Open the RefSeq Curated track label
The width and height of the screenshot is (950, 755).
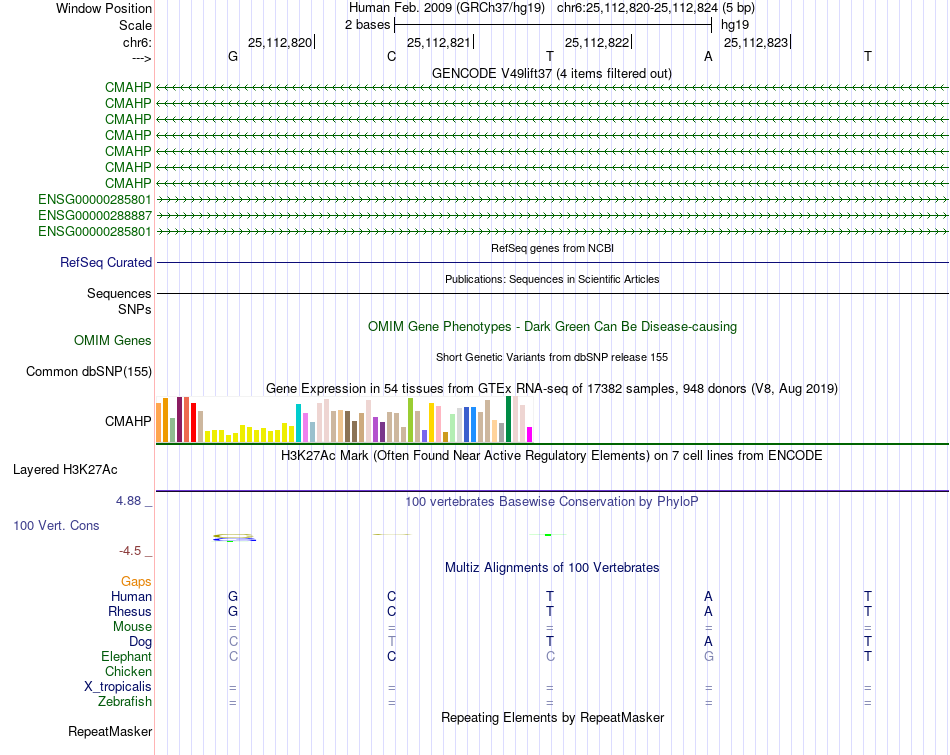[106, 262]
